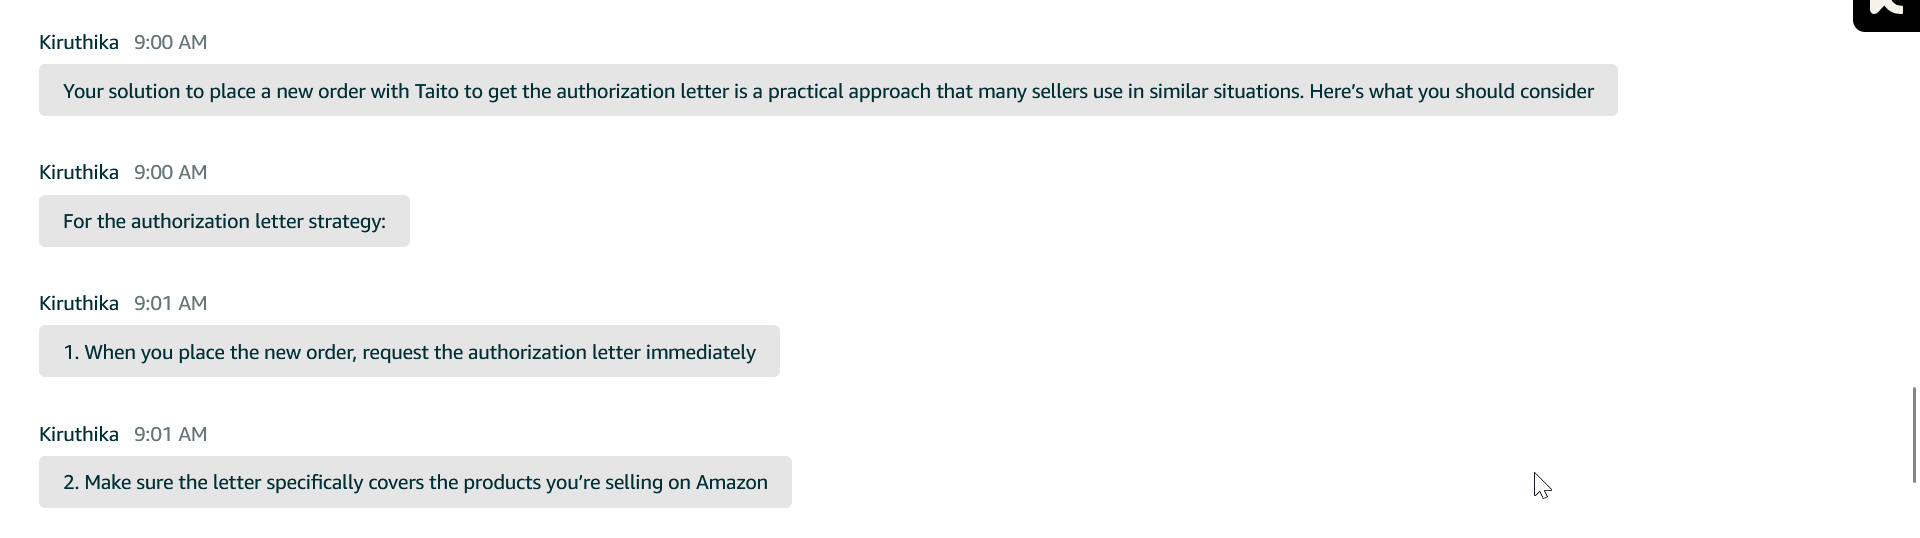The height and width of the screenshot is (538, 1920).
Task: Click the black corner icon at top right
Action: pyautogui.click(x=1888, y=14)
